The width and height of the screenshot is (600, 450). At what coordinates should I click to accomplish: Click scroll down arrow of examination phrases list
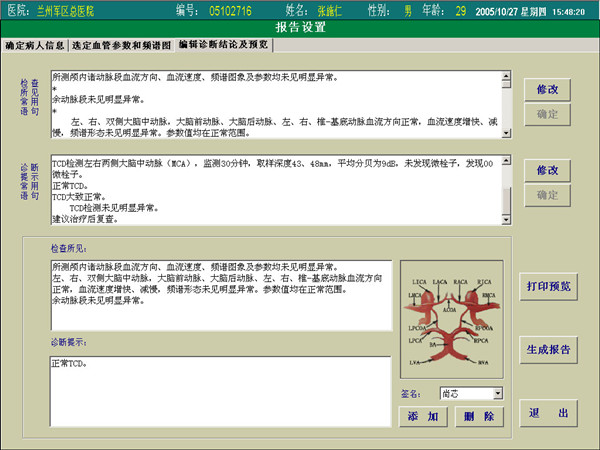(505, 132)
